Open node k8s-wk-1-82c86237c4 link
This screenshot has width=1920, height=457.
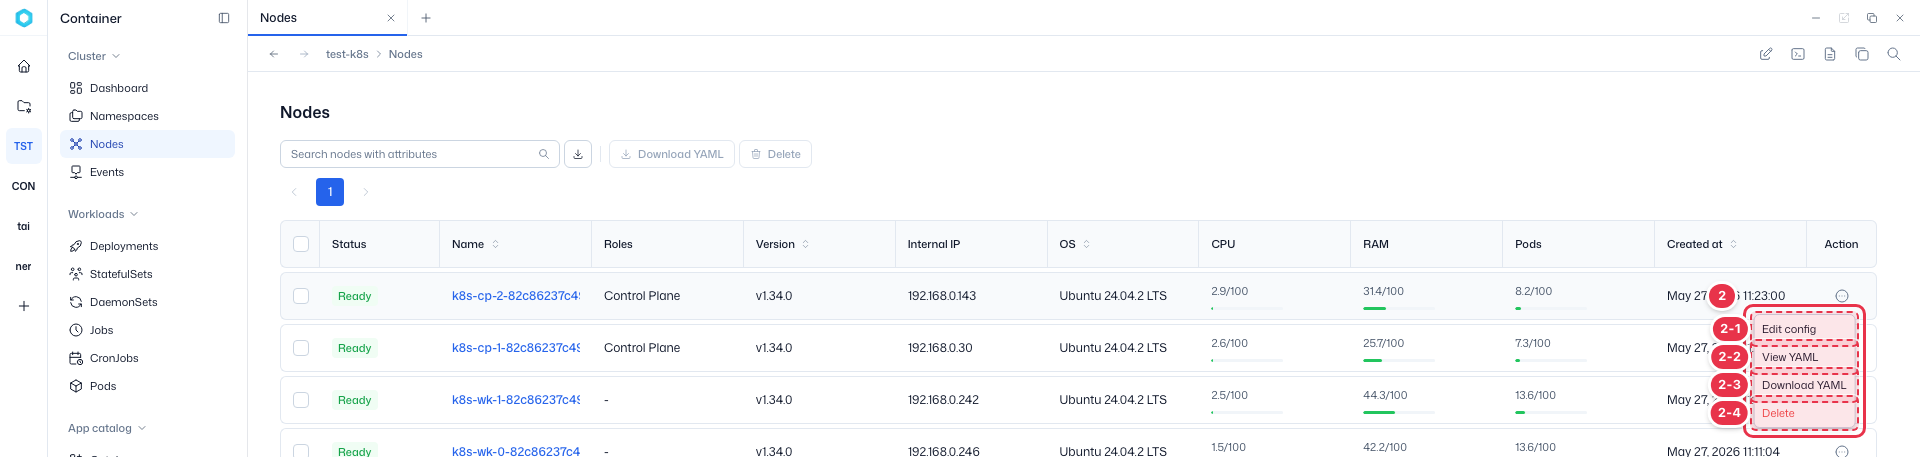pos(516,400)
